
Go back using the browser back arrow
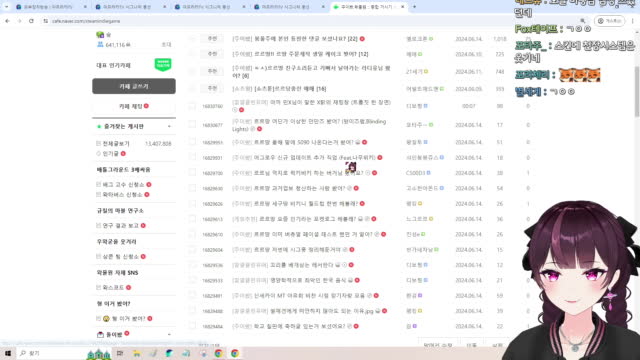pyautogui.click(x=8, y=21)
